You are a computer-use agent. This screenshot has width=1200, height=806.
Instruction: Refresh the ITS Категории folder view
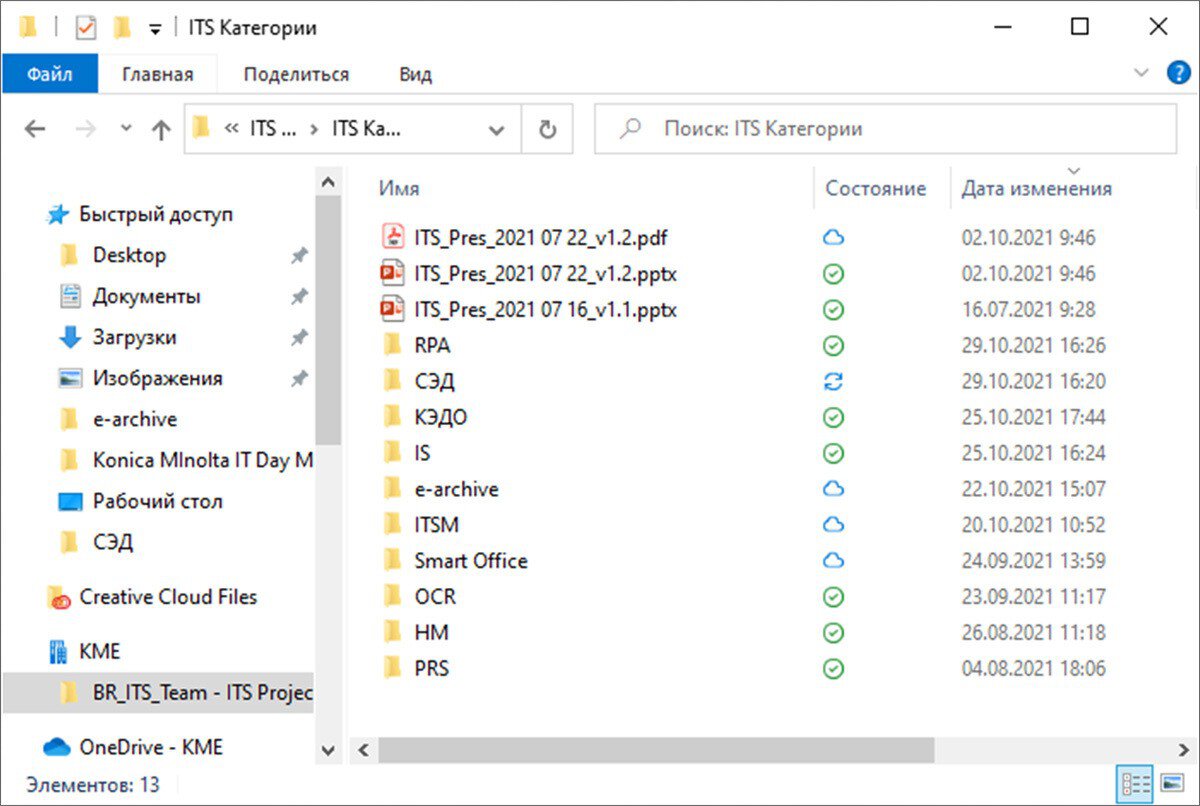tap(547, 129)
